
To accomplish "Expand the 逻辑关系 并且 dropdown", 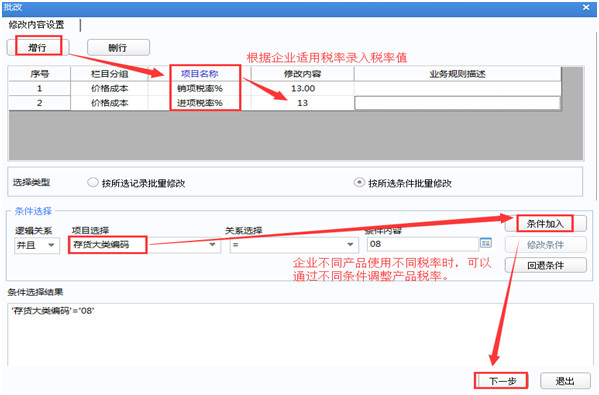I will tap(51, 245).
